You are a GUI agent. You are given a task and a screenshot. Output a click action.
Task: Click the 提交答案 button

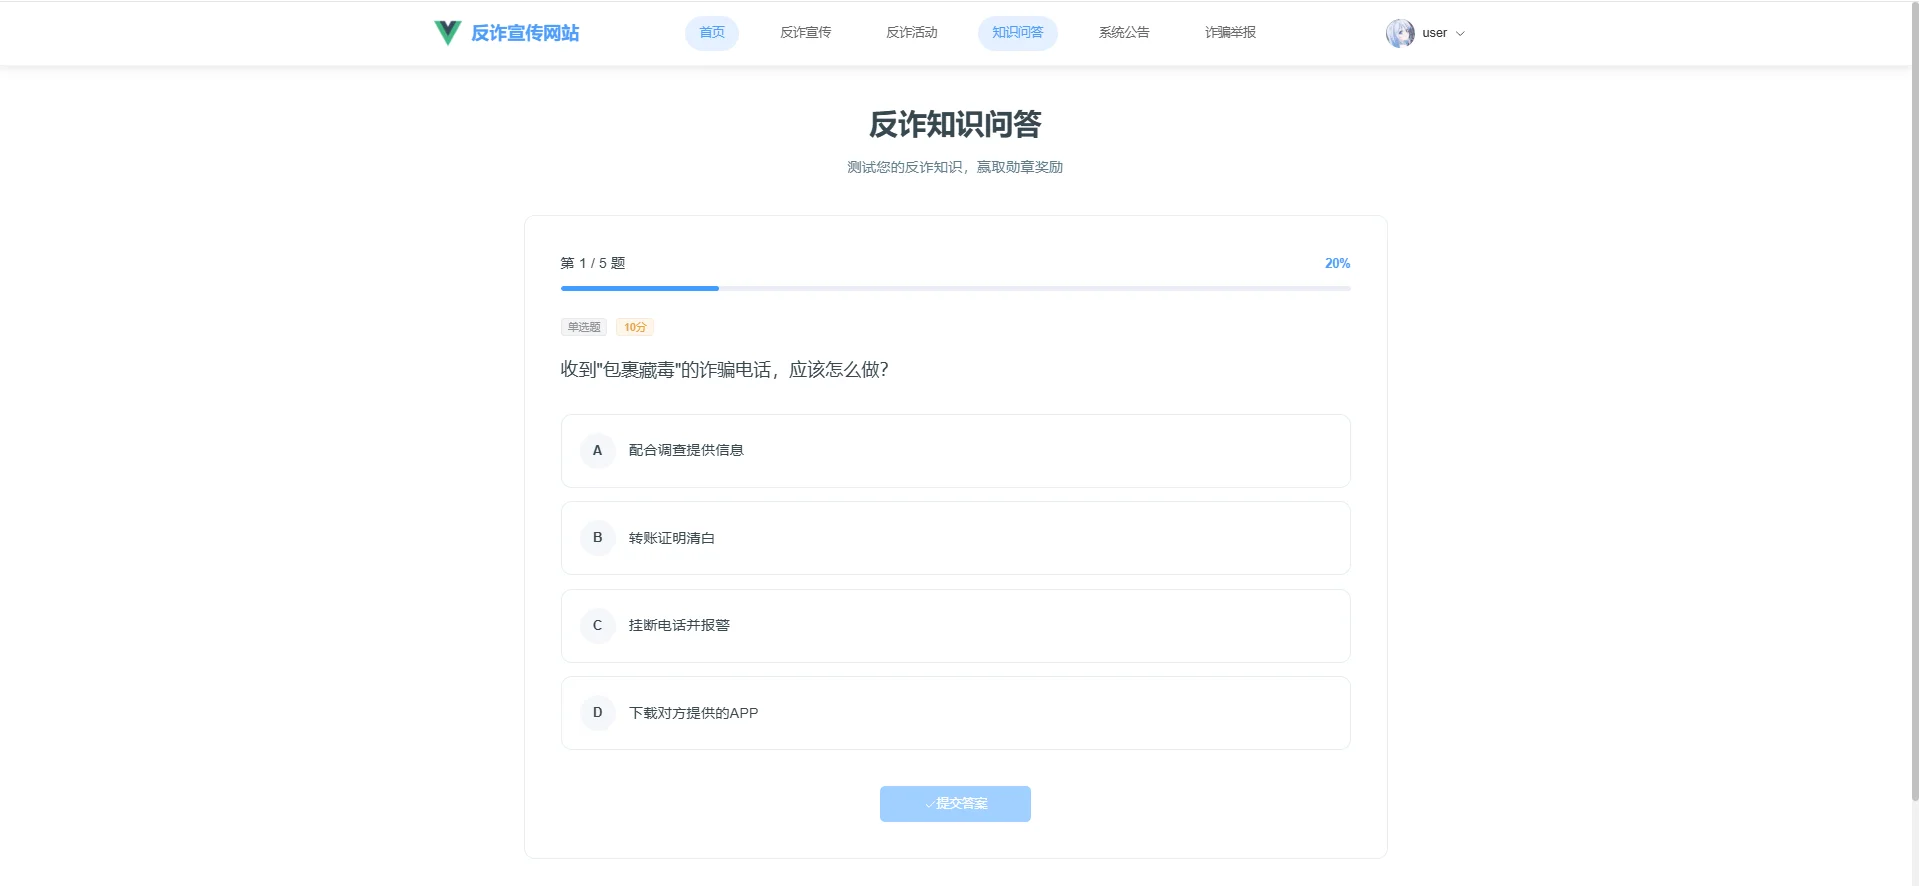point(955,804)
